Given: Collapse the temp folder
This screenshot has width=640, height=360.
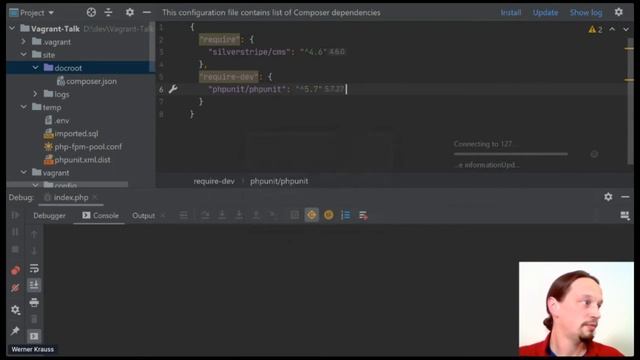Looking at the screenshot, I should pyautogui.click(x=23, y=107).
